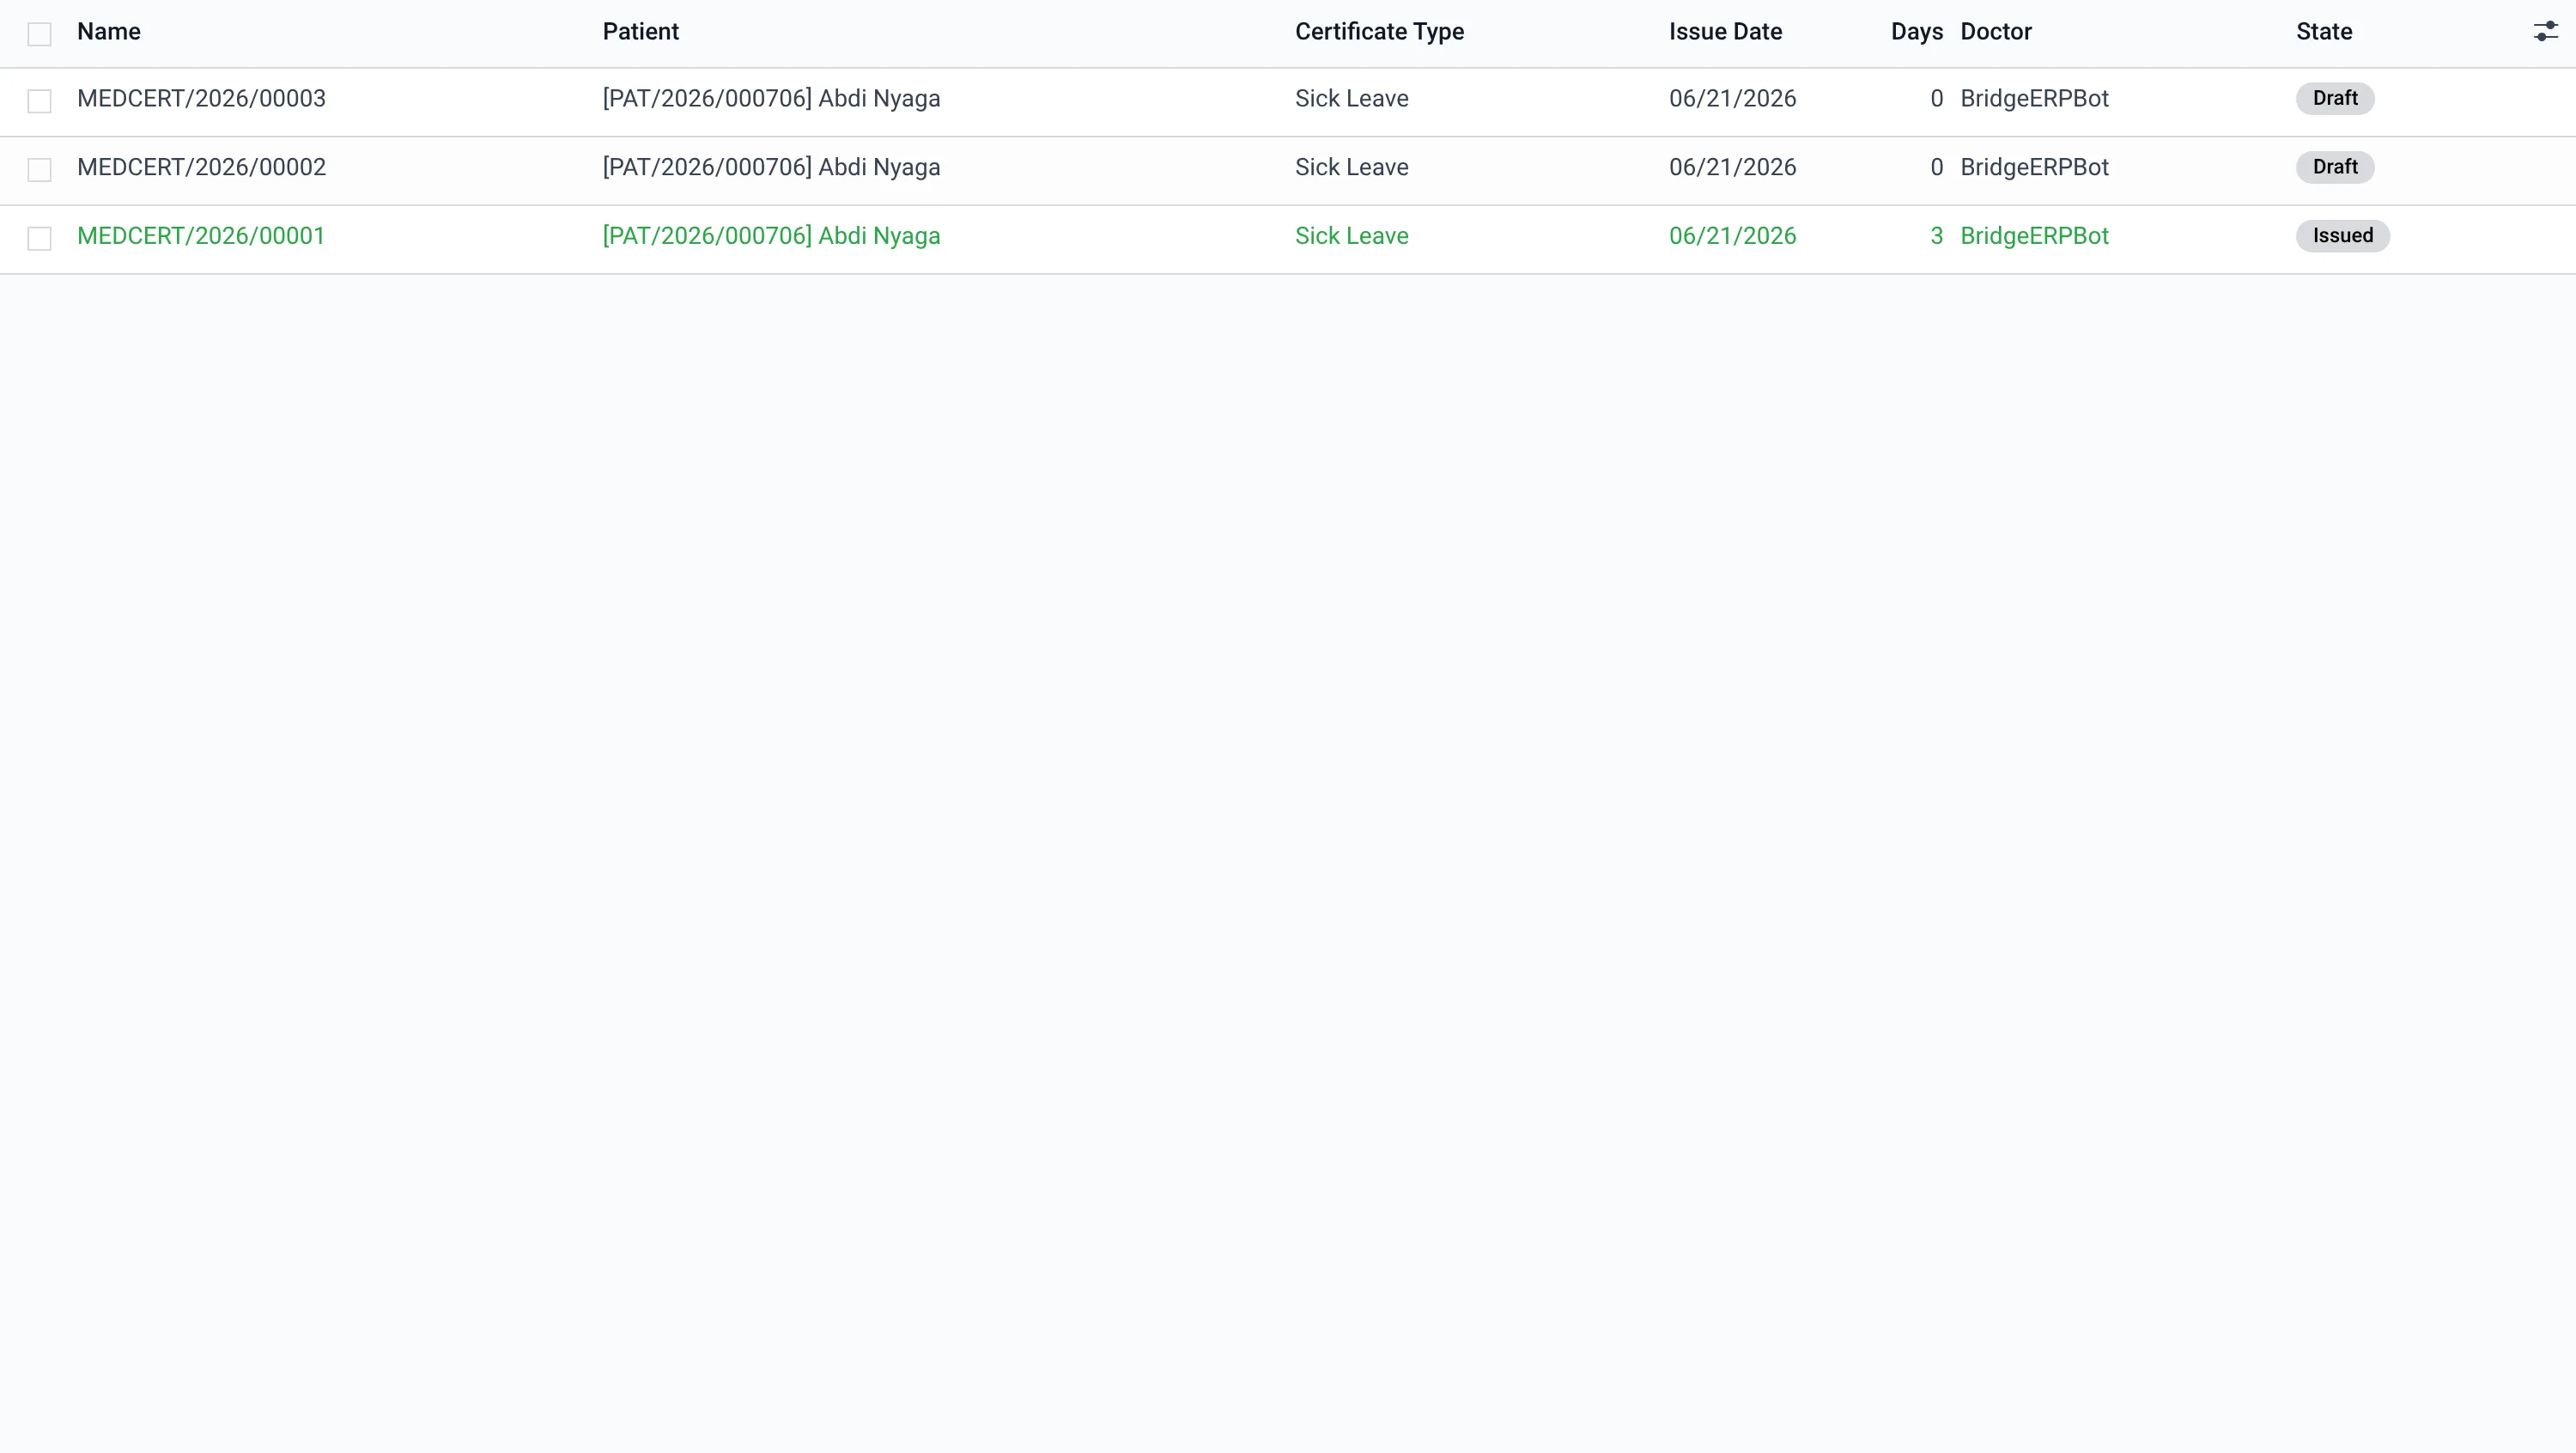Open certificate MEDCERT/2026/00002 record
The width and height of the screenshot is (2576, 1453).
tap(201, 167)
